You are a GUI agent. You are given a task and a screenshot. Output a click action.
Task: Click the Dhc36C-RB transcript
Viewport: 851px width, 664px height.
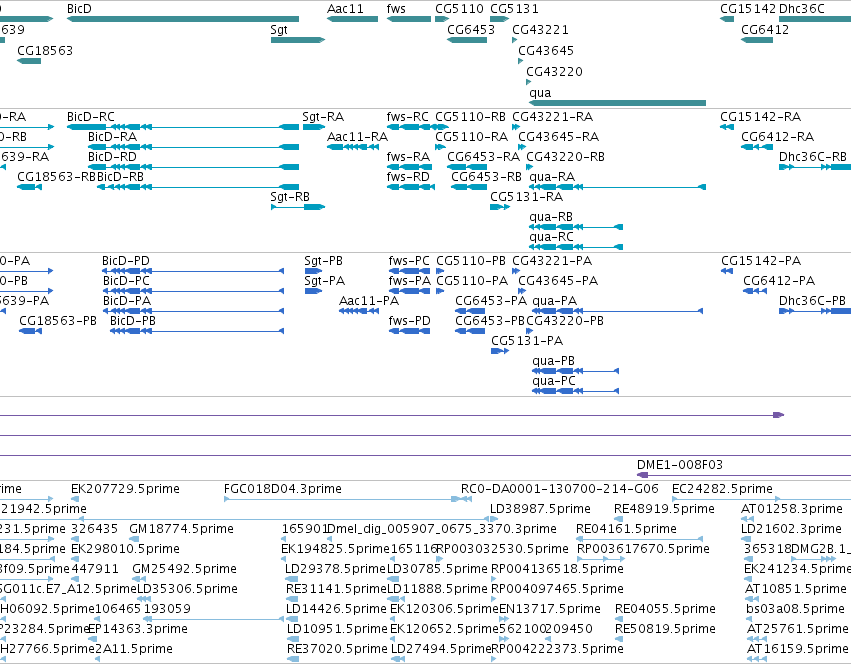pyautogui.click(x=815, y=167)
